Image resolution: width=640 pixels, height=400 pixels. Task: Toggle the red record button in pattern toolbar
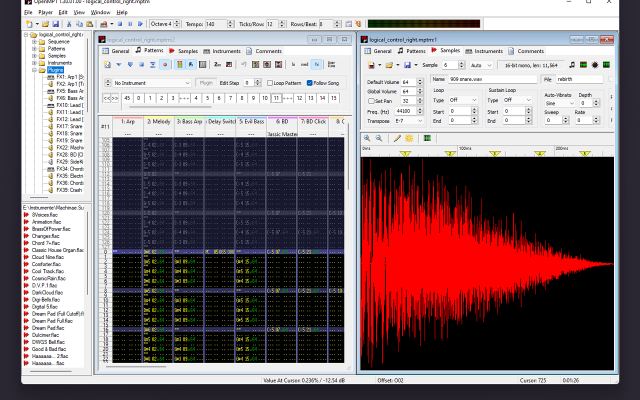pos(165,64)
